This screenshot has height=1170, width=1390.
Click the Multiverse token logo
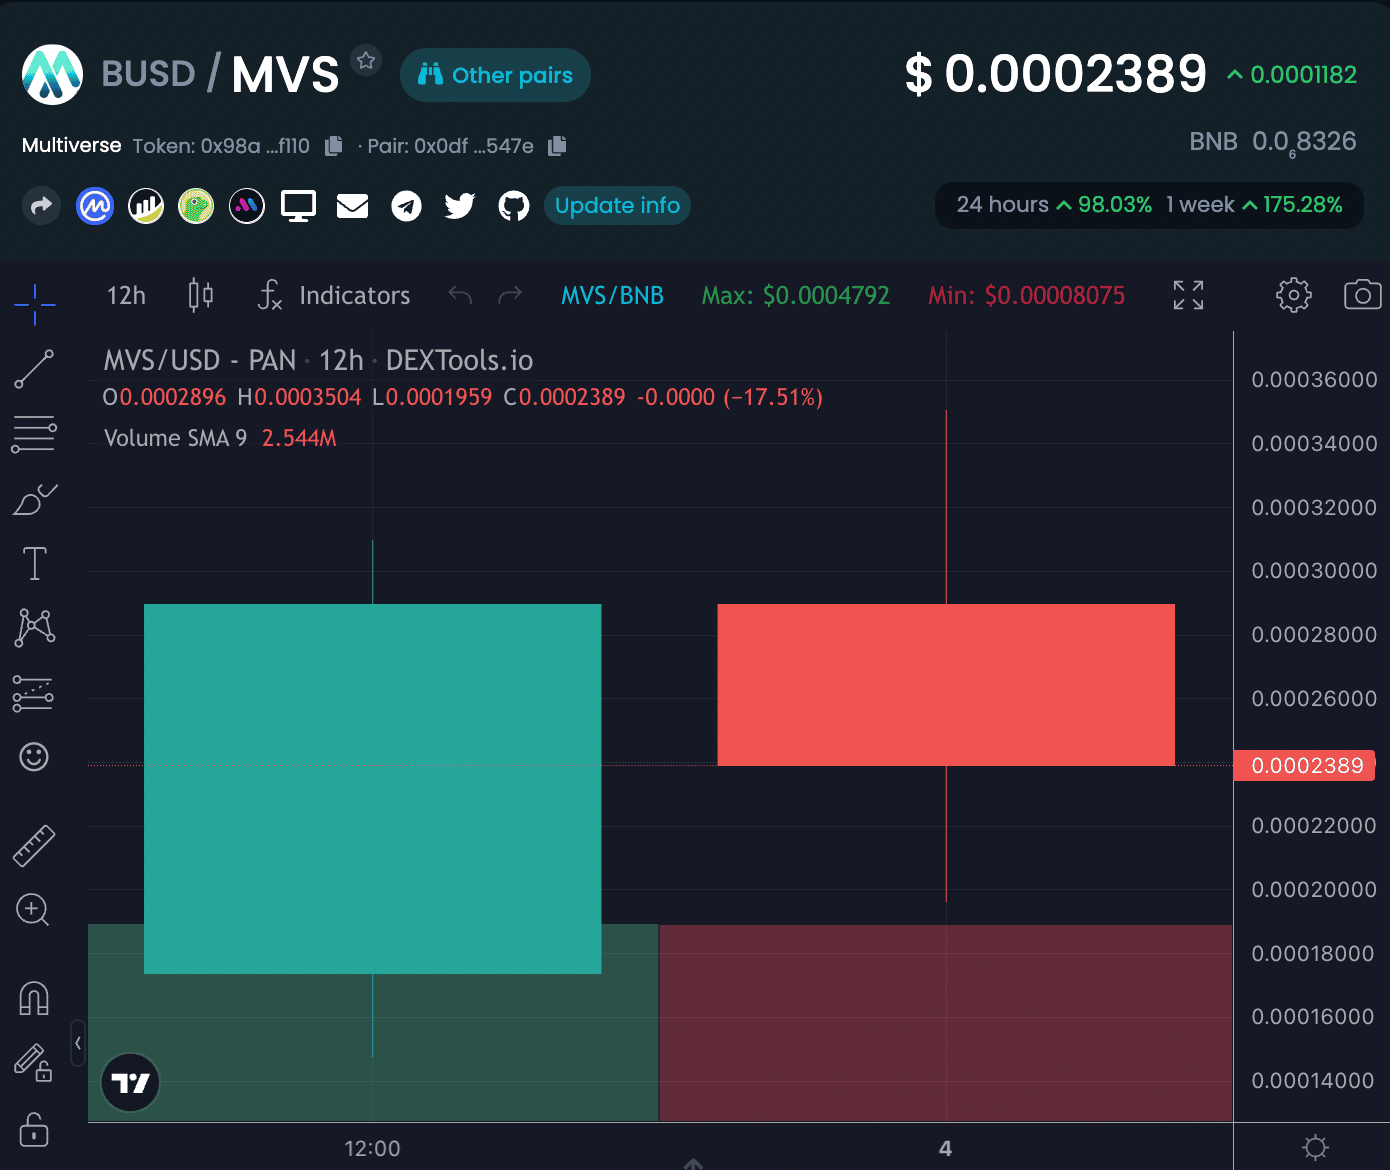point(52,75)
